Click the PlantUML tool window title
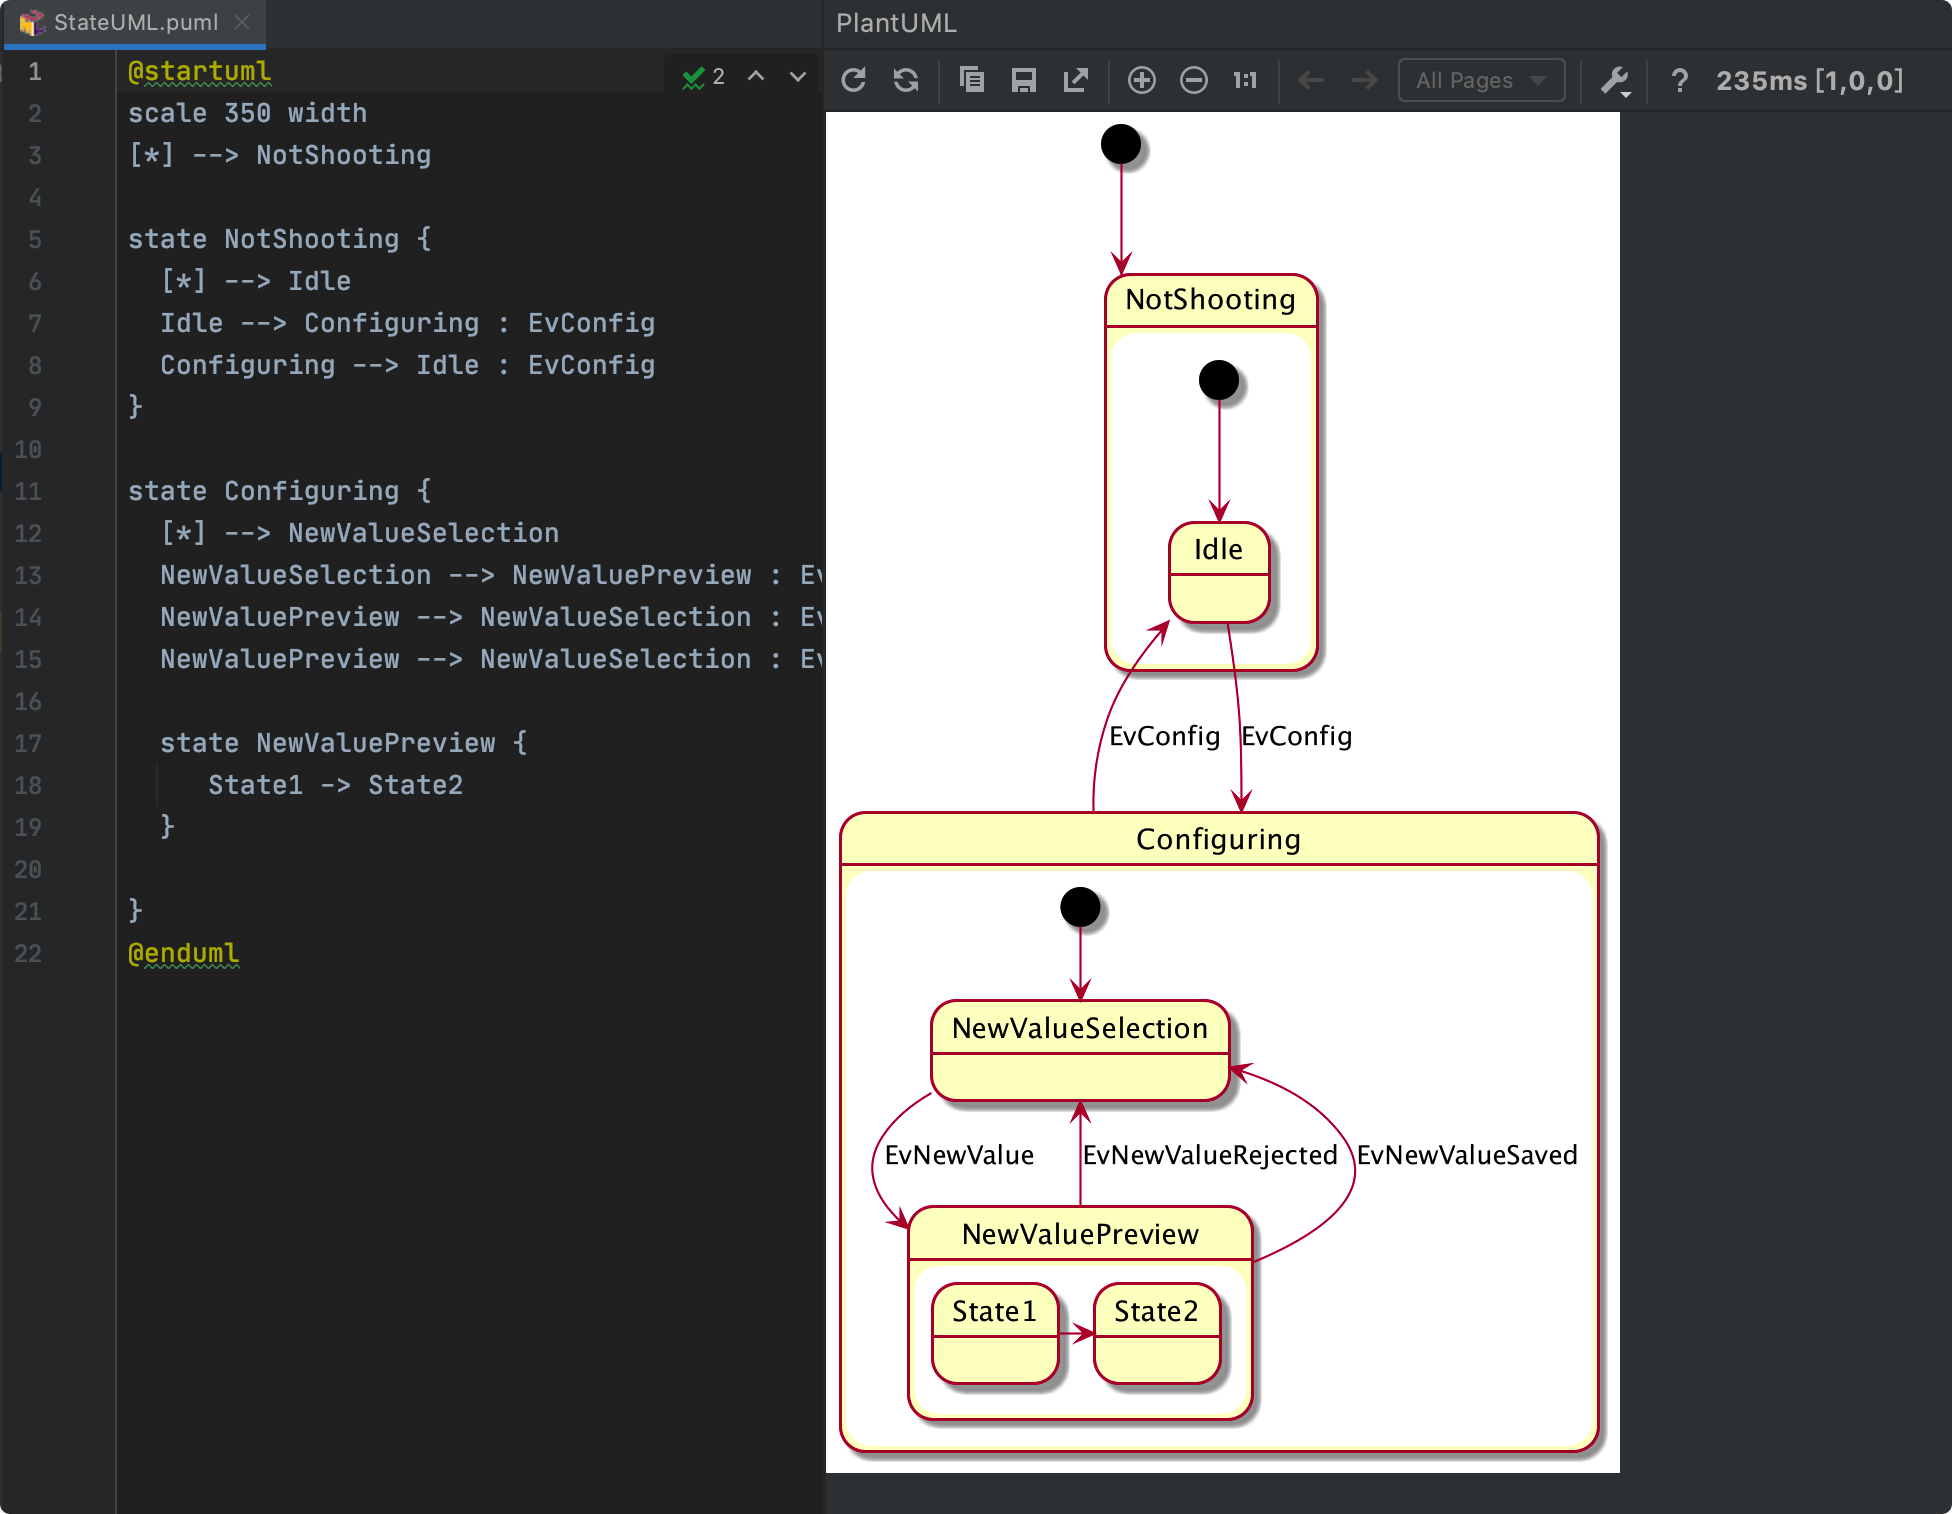 pos(896,23)
